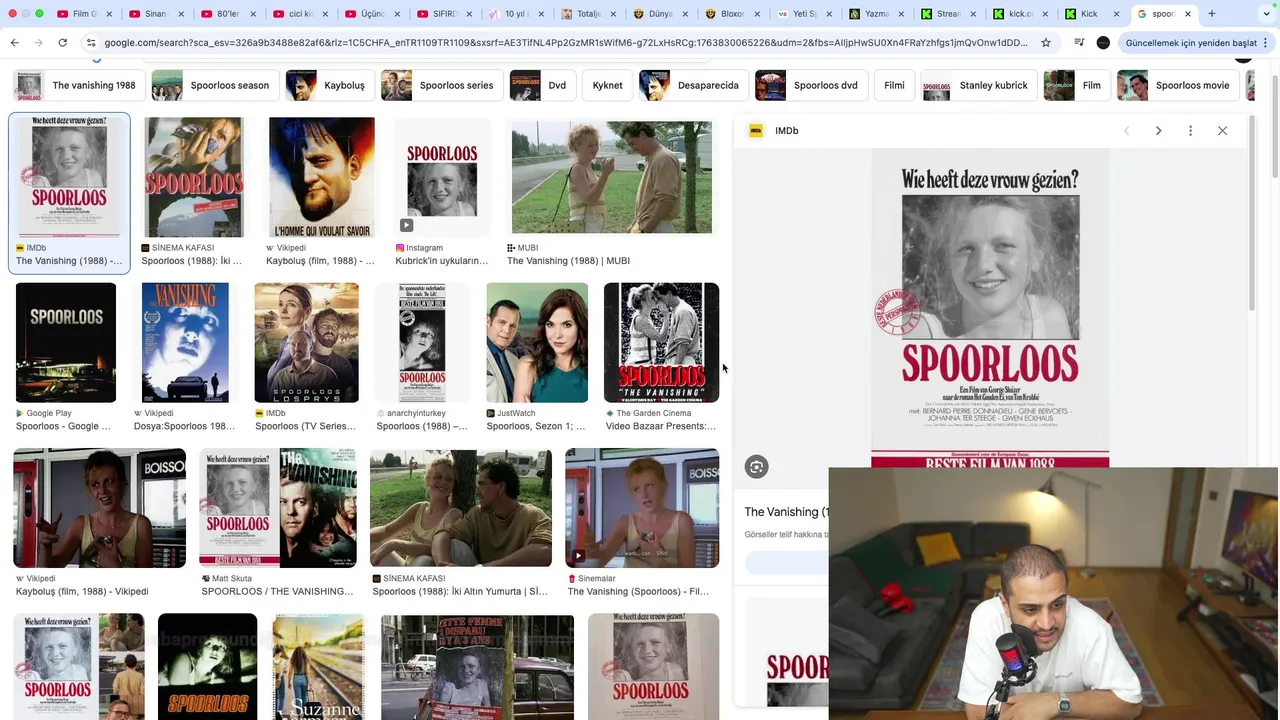The height and width of the screenshot is (720, 1280).
Task: Open Google Play Spoorloos poster
Action: (x=65, y=343)
